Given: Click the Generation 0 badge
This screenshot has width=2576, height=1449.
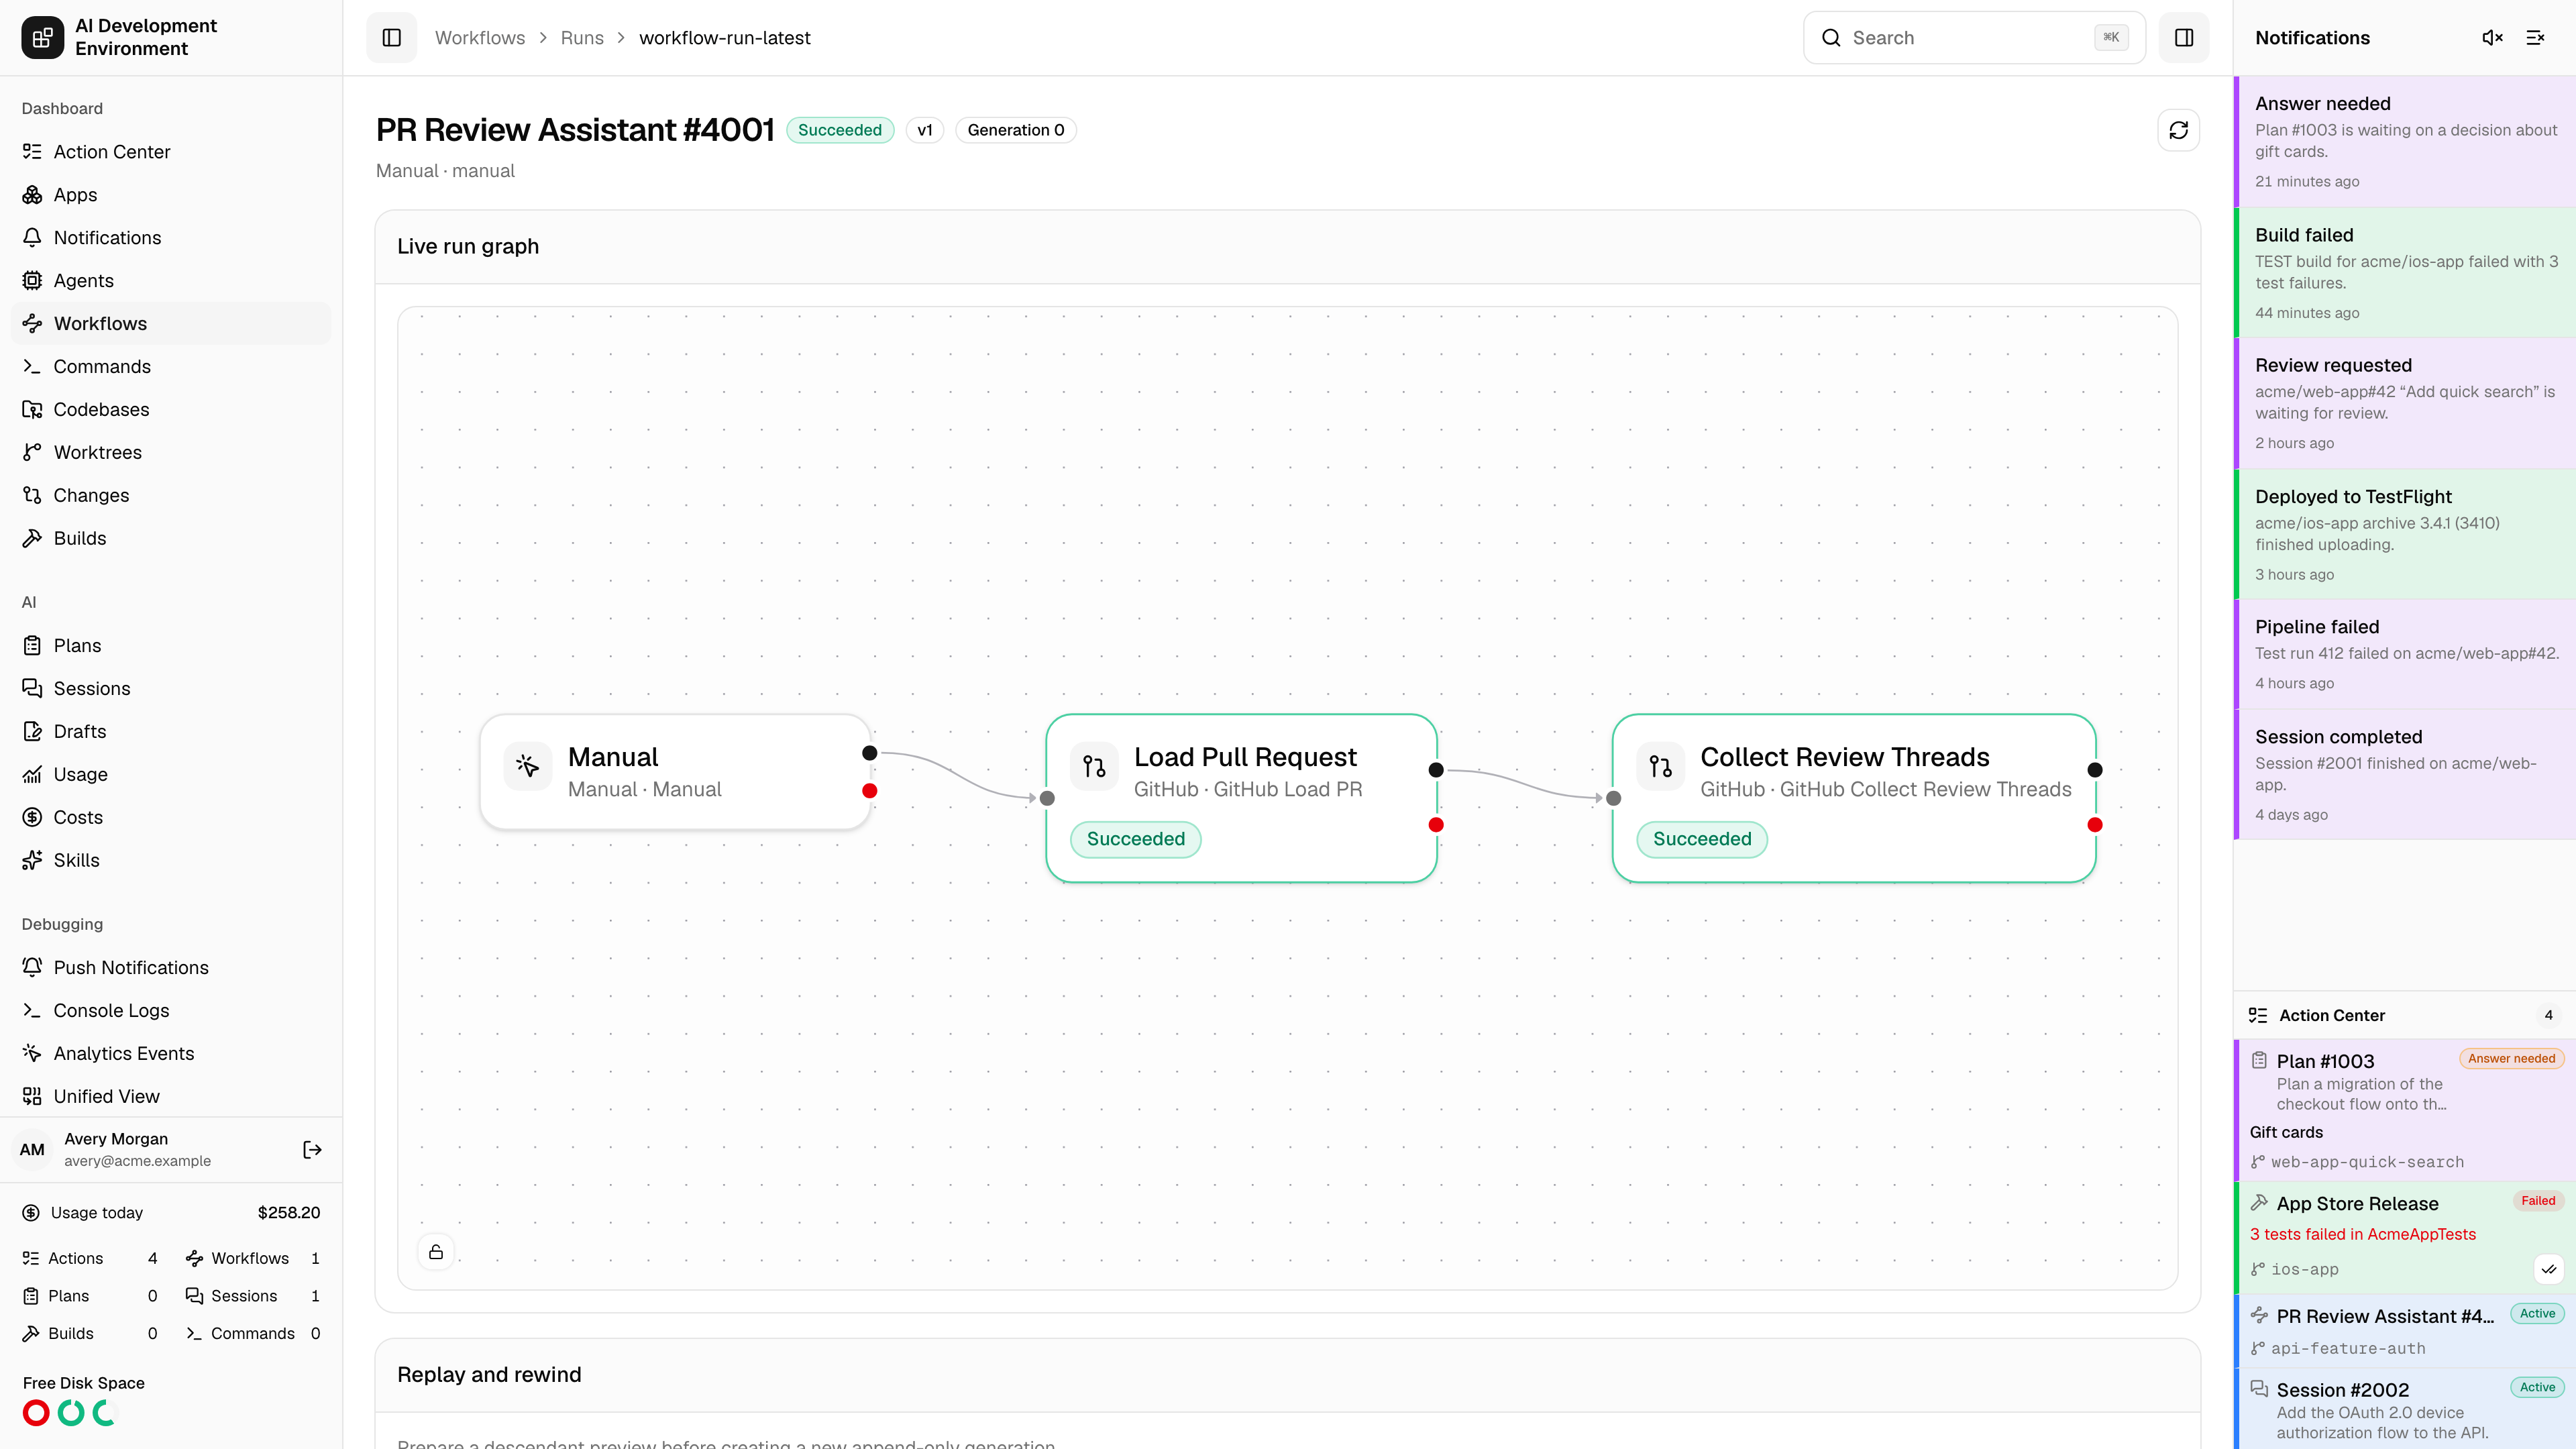Looking at the screenshot, I should point(1015,130).
